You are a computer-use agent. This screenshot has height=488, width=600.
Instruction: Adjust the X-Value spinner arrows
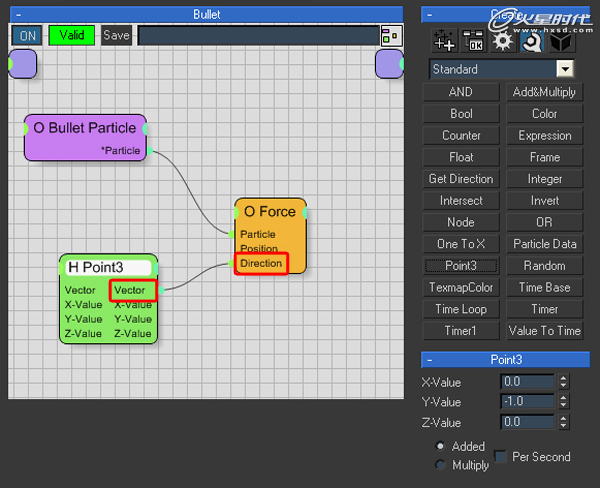563,382
